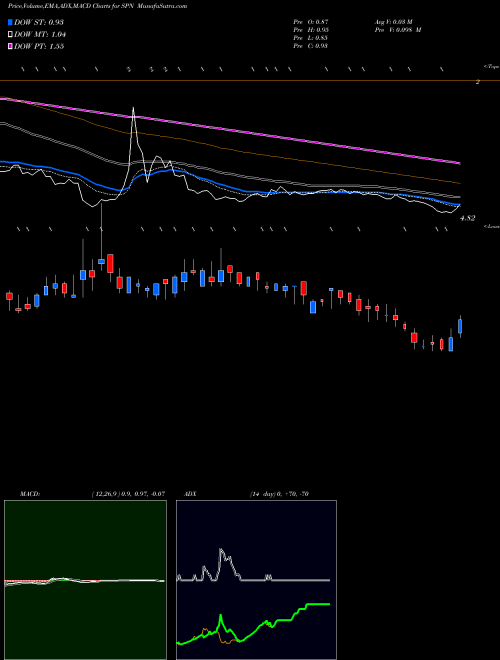Click the Pre H: 0.95 value
The width and height of the screenshot is (500, 660).
pos(311,30)
